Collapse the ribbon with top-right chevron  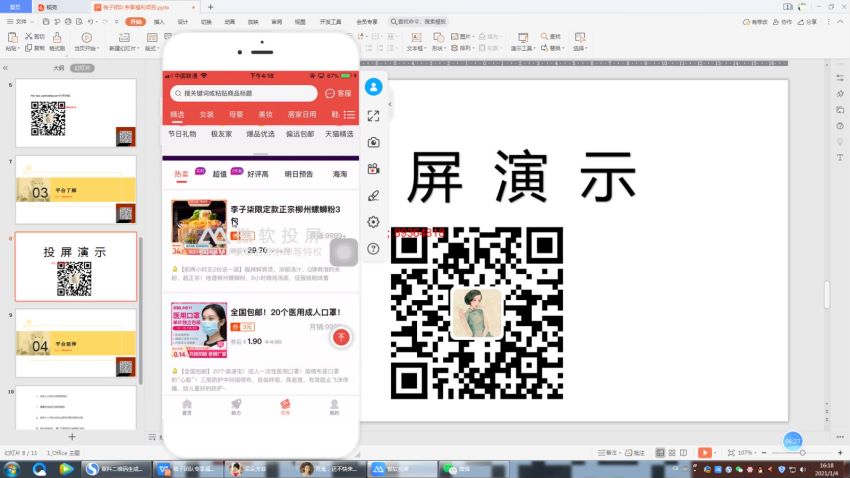840,22
